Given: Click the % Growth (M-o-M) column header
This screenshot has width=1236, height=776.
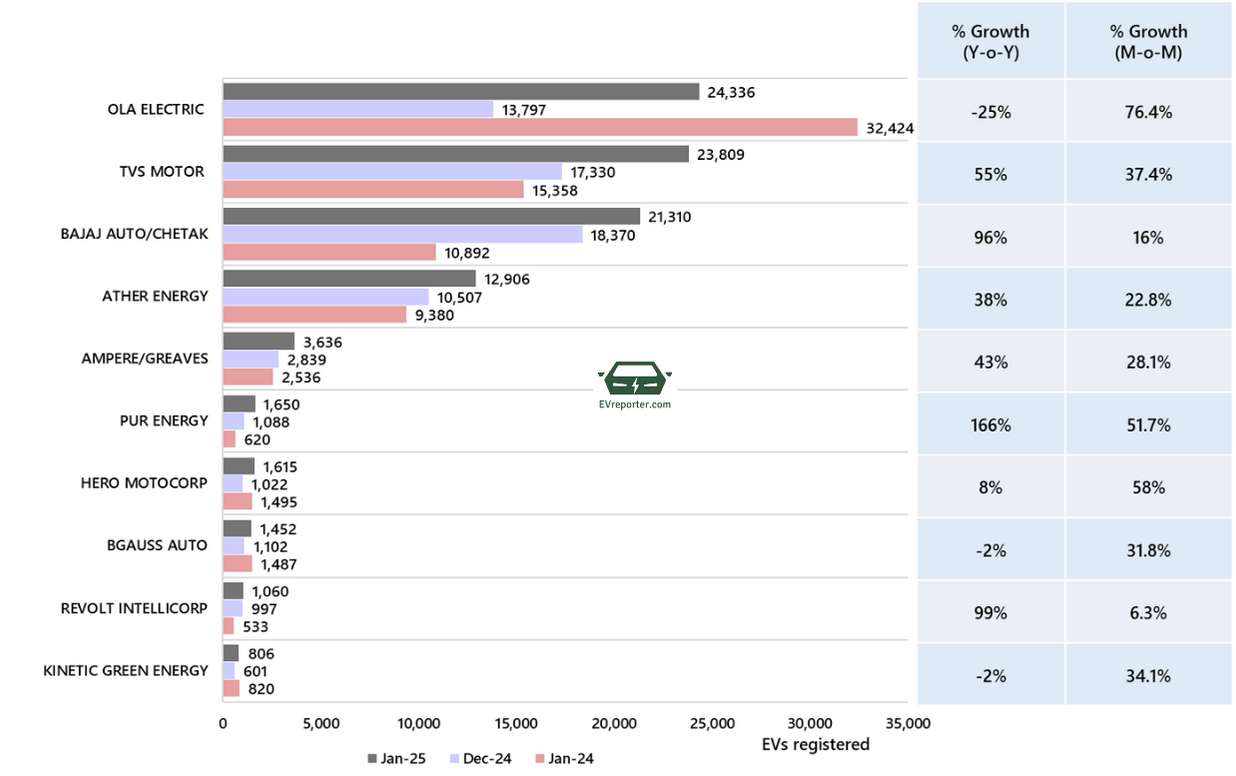Looking at the screenshot, I should click(1148, 42).
